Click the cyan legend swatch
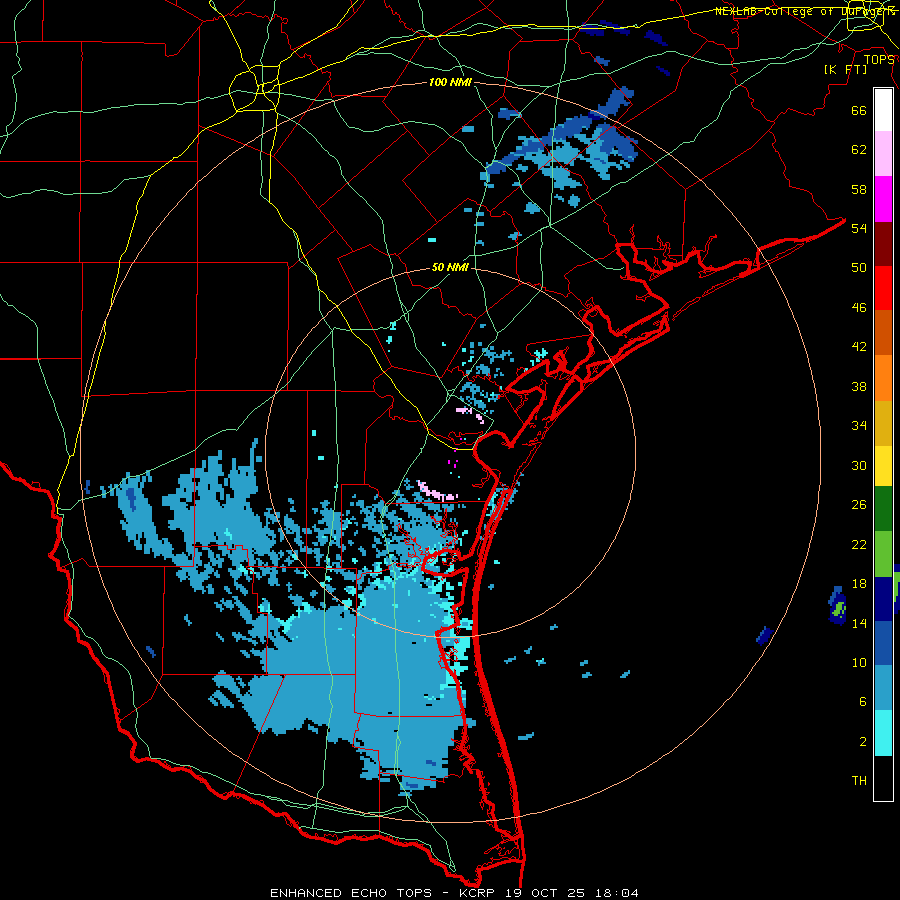 (883, 733)
